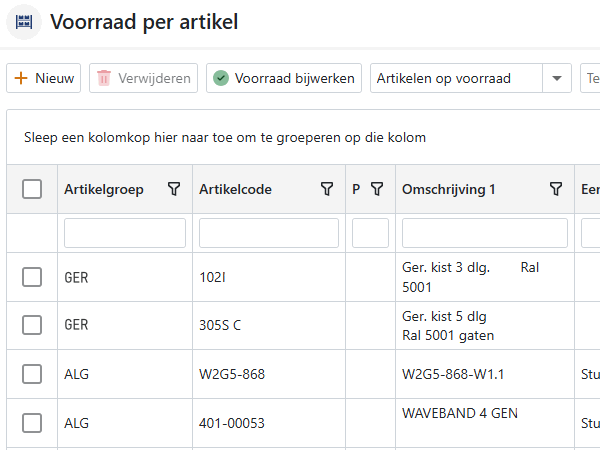Open filter for Omschrijving 1 column
Image resolution: width=600 pixels, height=450 pixels.
point(557,189)
